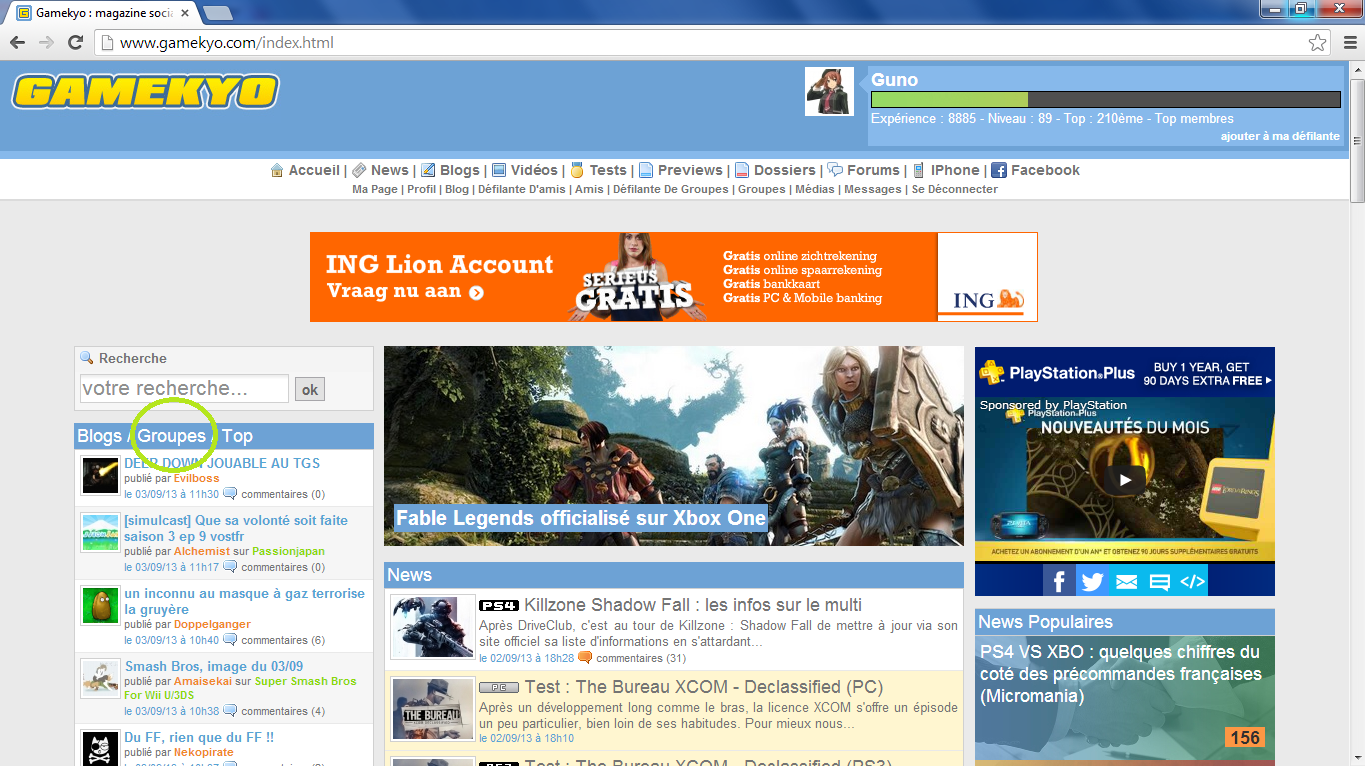The height and width of the screenshot is (766, 1365).
Task: Open the DEEP DOWN JOUABLE AU TGS post
Action: [x=222, y=463]
